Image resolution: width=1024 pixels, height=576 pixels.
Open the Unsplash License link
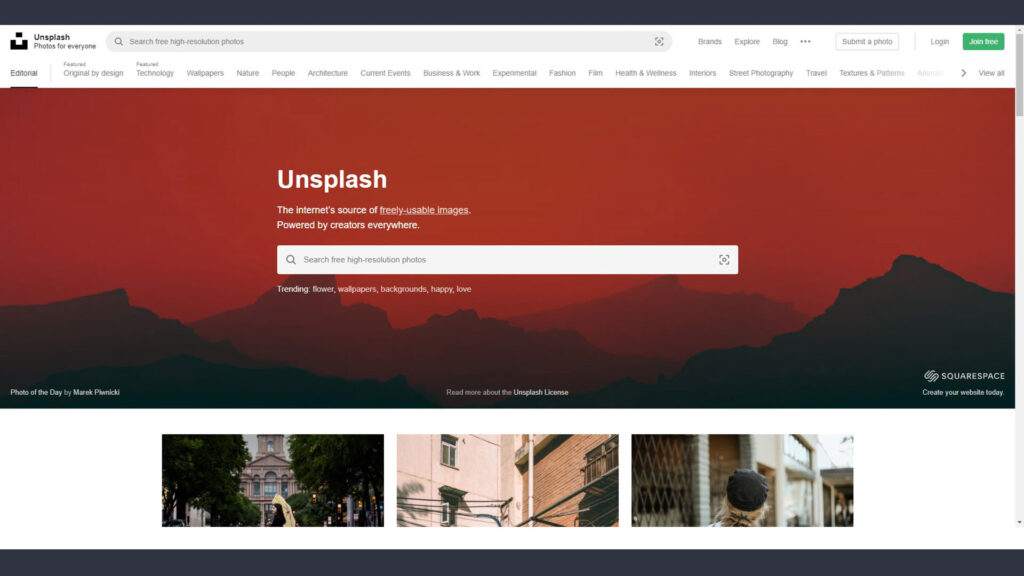coord(541,392)
